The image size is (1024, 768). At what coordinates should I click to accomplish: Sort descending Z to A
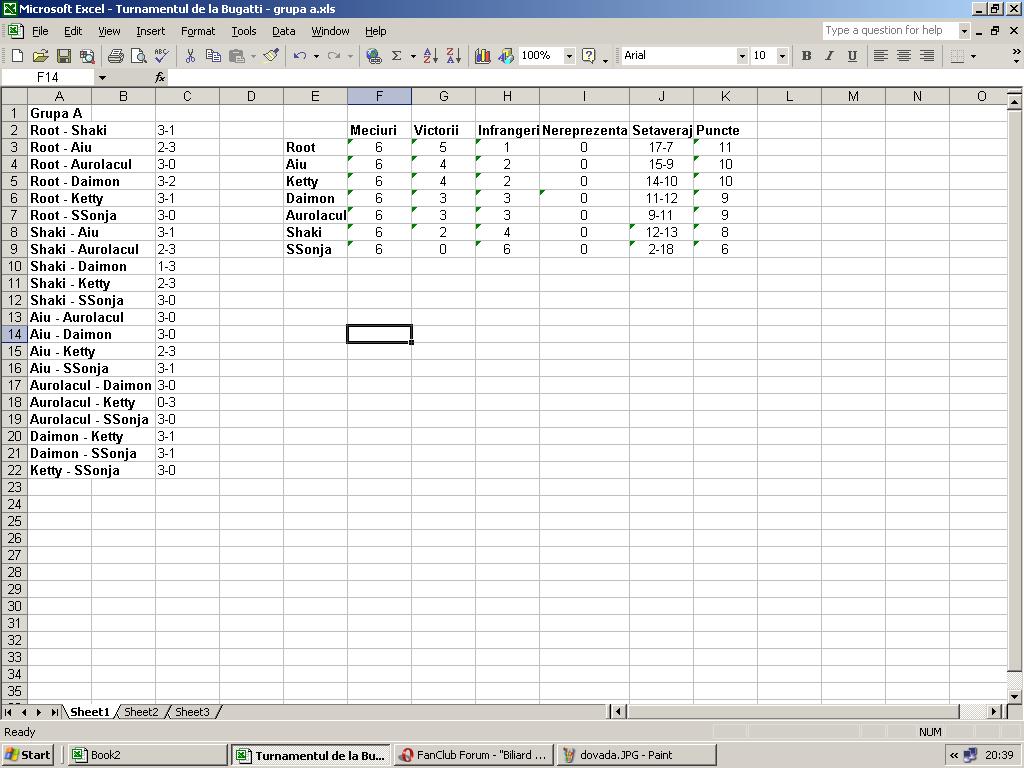454,56
